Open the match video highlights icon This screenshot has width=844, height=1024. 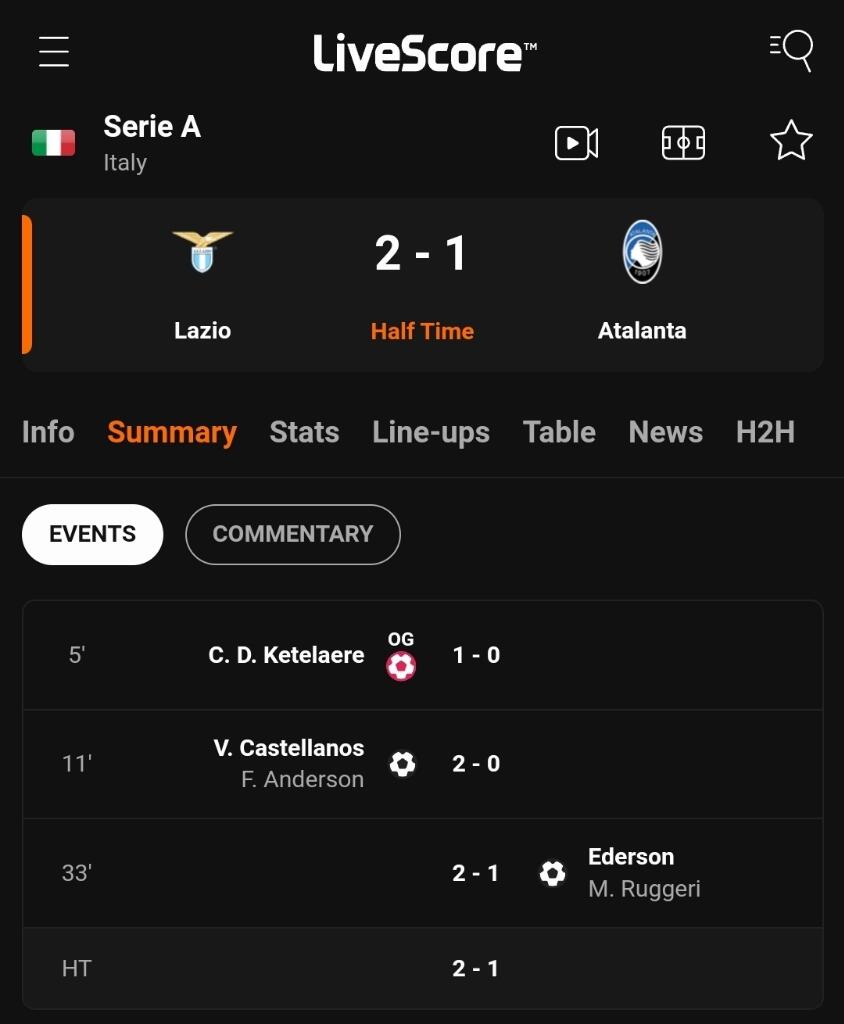tap(577, 143)
